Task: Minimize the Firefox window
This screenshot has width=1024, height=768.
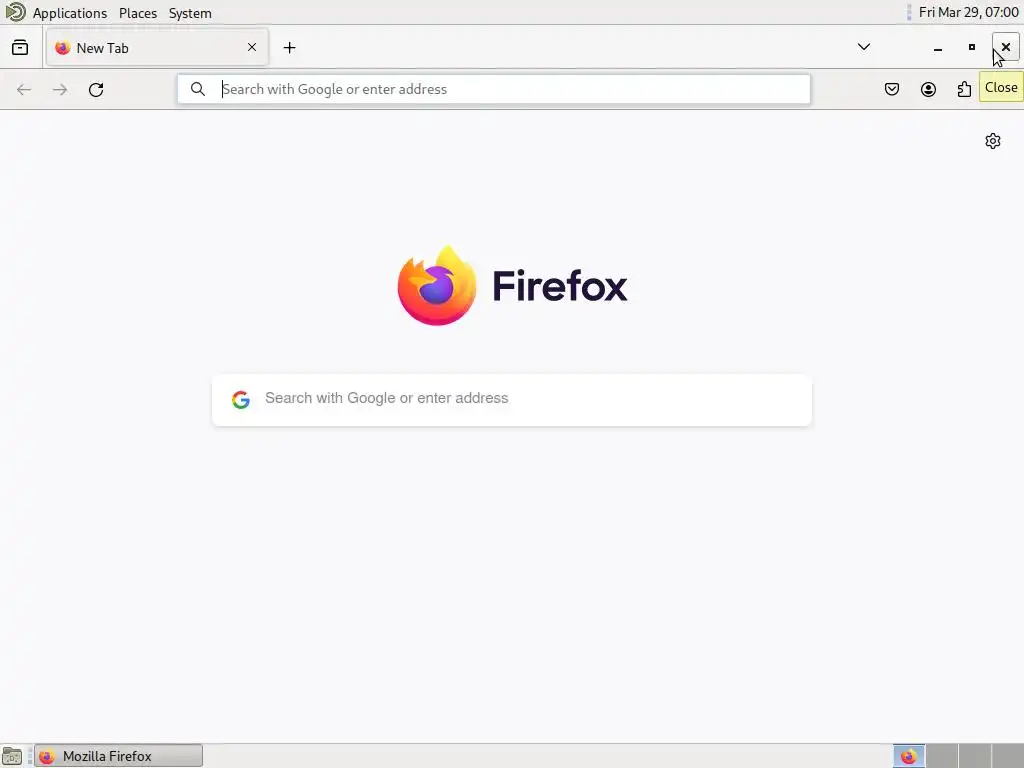Action: click(x=938, y=48)
